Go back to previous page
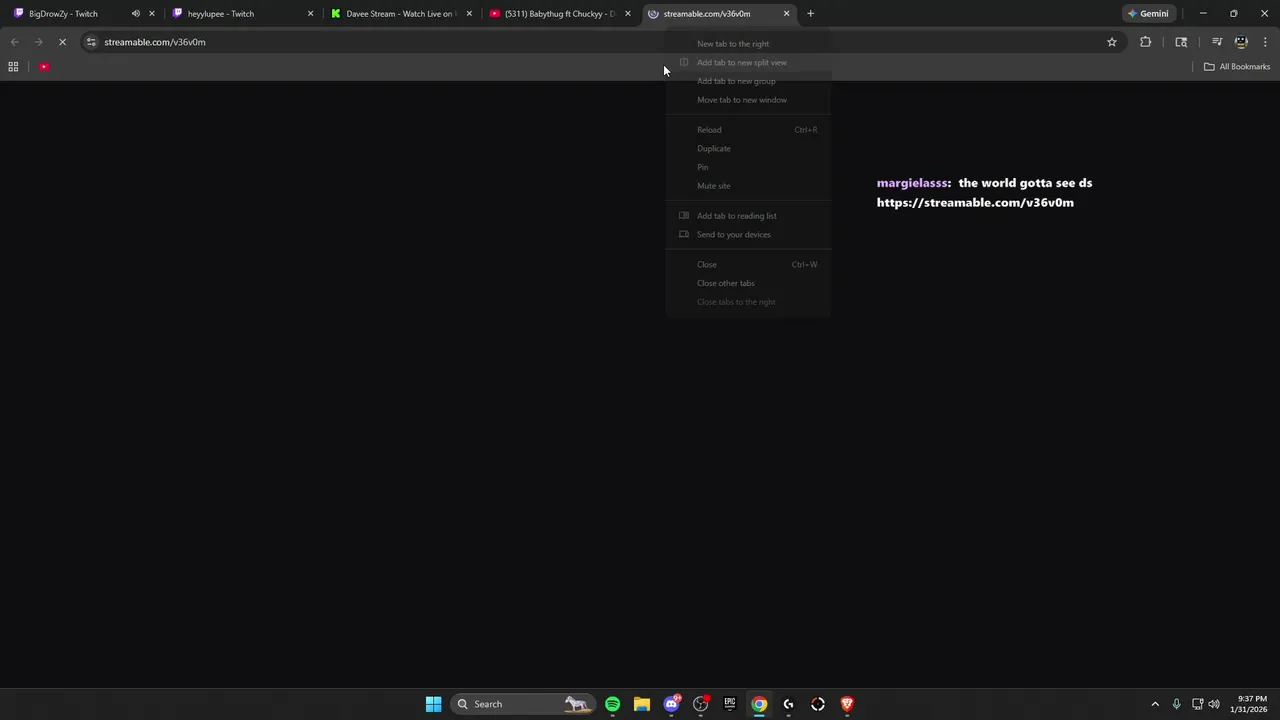Viewport: 1280px width, 720px height. pyautogui.click(x=14, y=42)
